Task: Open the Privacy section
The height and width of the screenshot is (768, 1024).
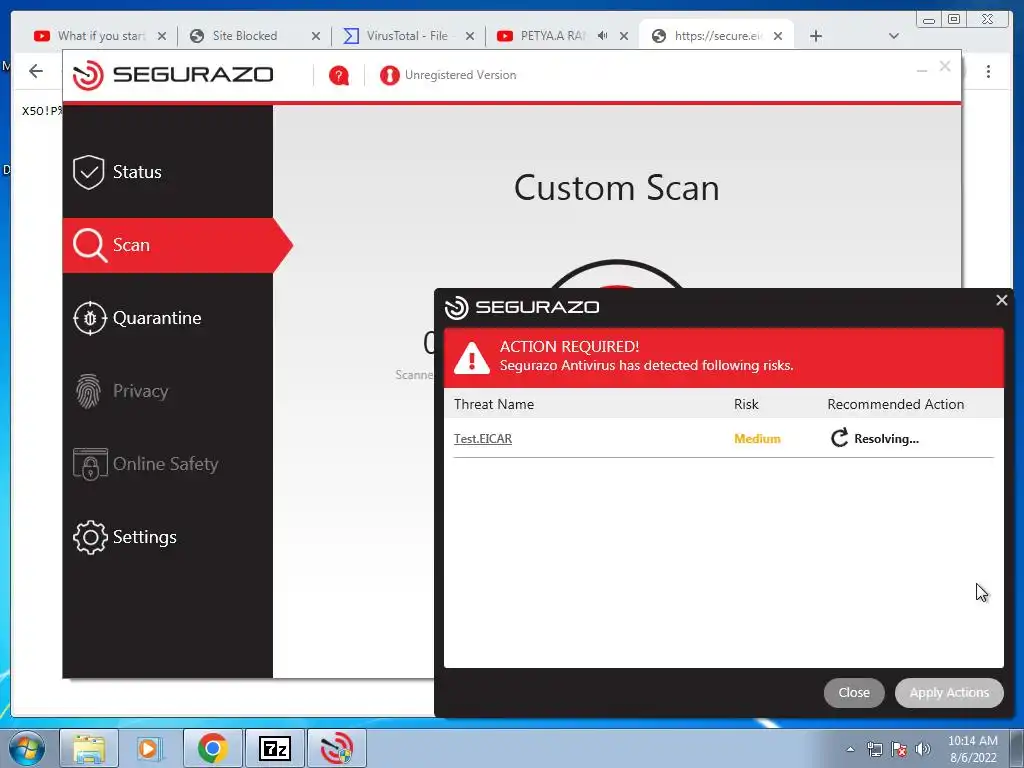Action: pyautogui.click(x=168, y=391)
